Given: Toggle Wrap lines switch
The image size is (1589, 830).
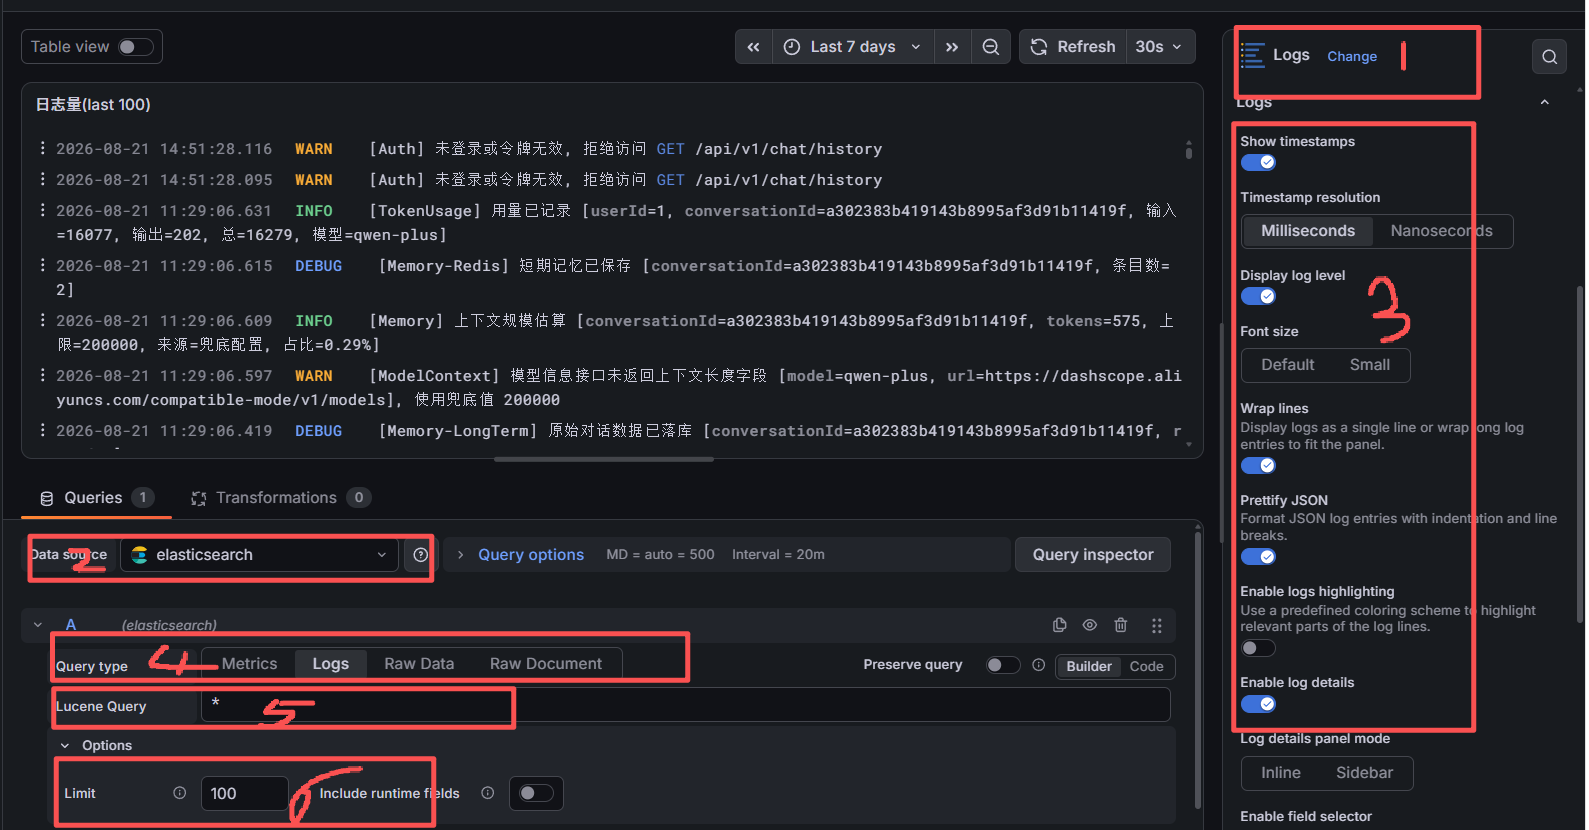Looking at the screenshot, I should click(1258, 466).
